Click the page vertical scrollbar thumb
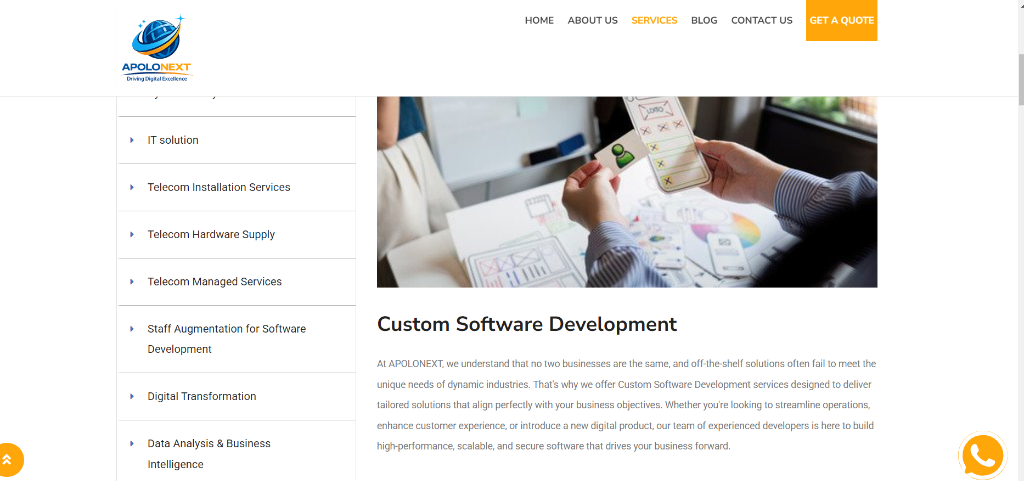Screen dimensions: 1024x481 pyautogui.click(x=1021, y=78)
